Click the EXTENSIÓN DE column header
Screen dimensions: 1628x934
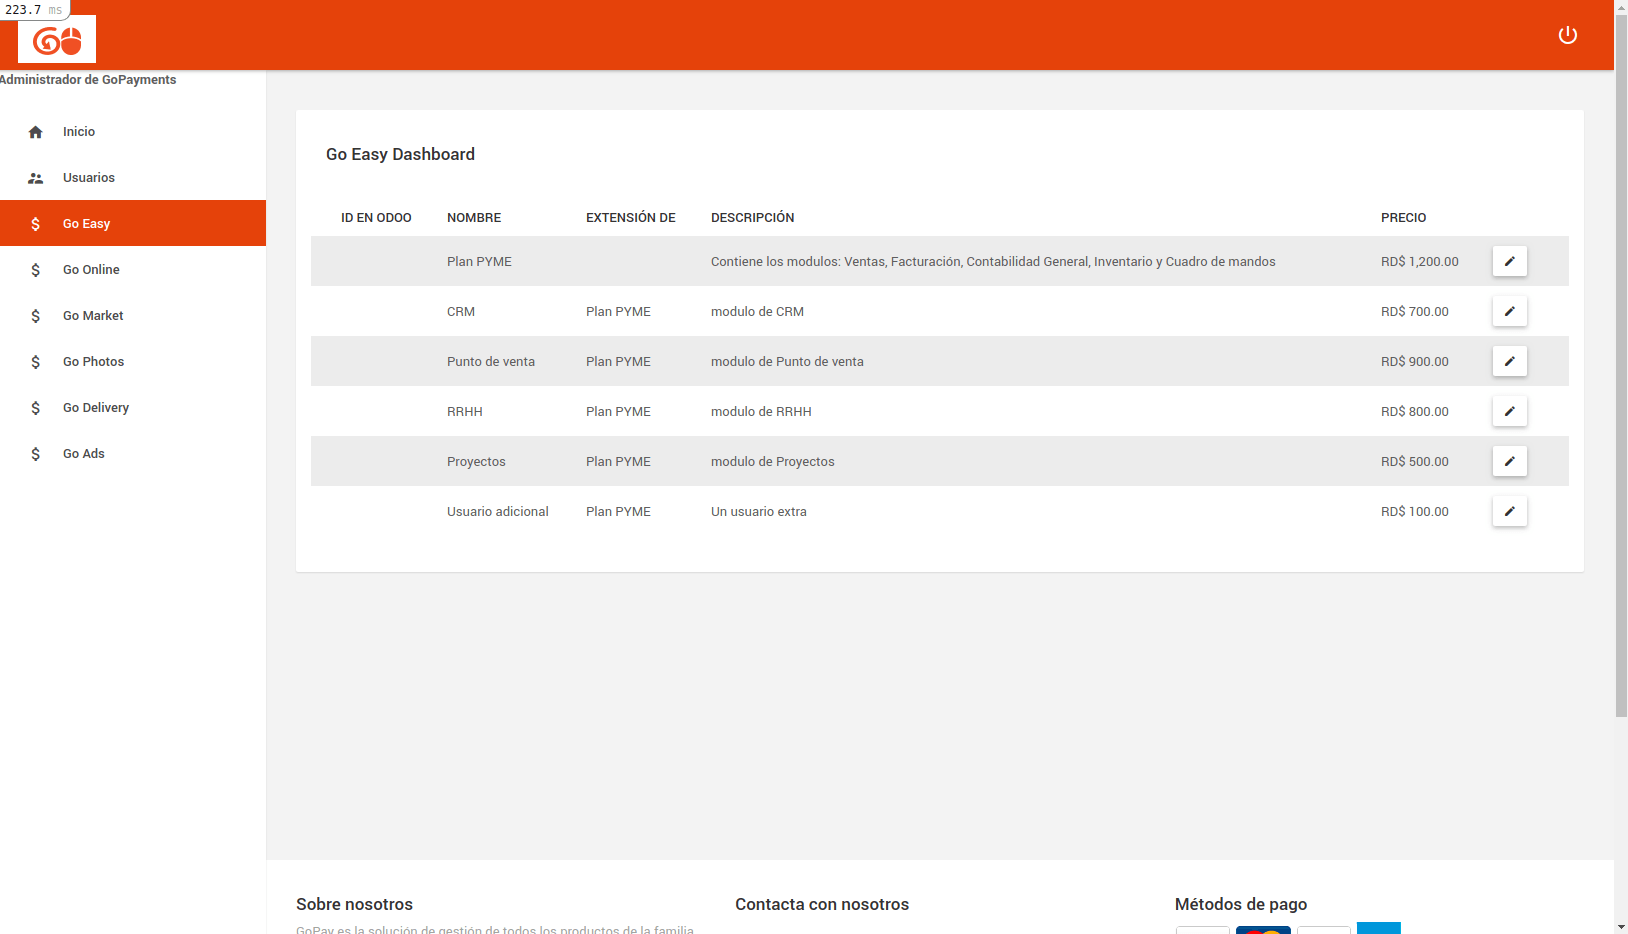pos(631,218)
